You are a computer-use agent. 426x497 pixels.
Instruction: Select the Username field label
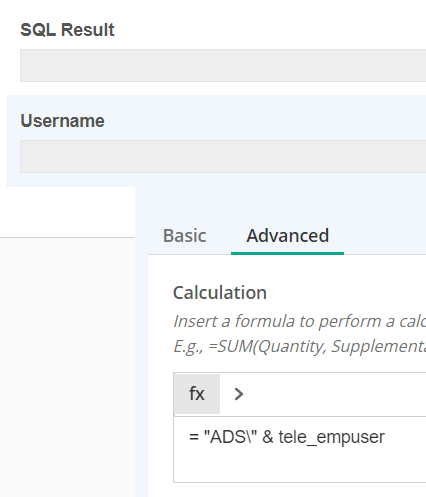[x=62, y=120]
